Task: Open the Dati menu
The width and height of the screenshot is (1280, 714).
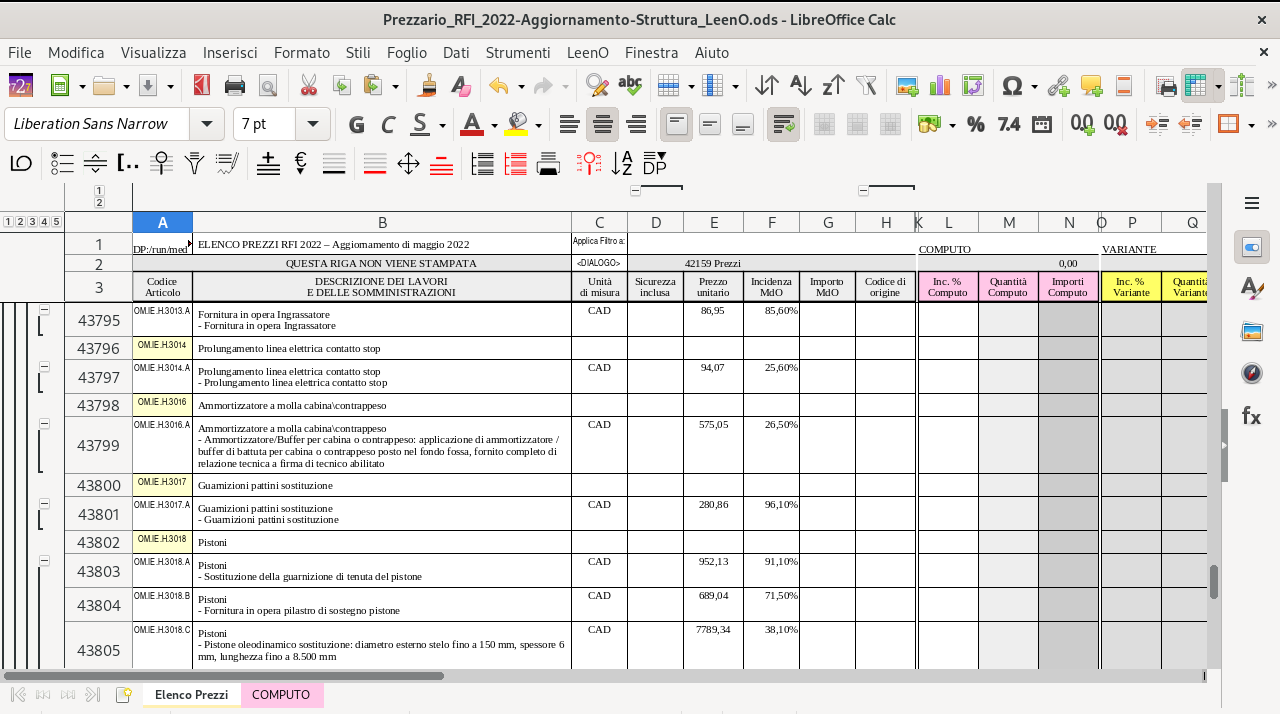Action: [x=456, y=52]
